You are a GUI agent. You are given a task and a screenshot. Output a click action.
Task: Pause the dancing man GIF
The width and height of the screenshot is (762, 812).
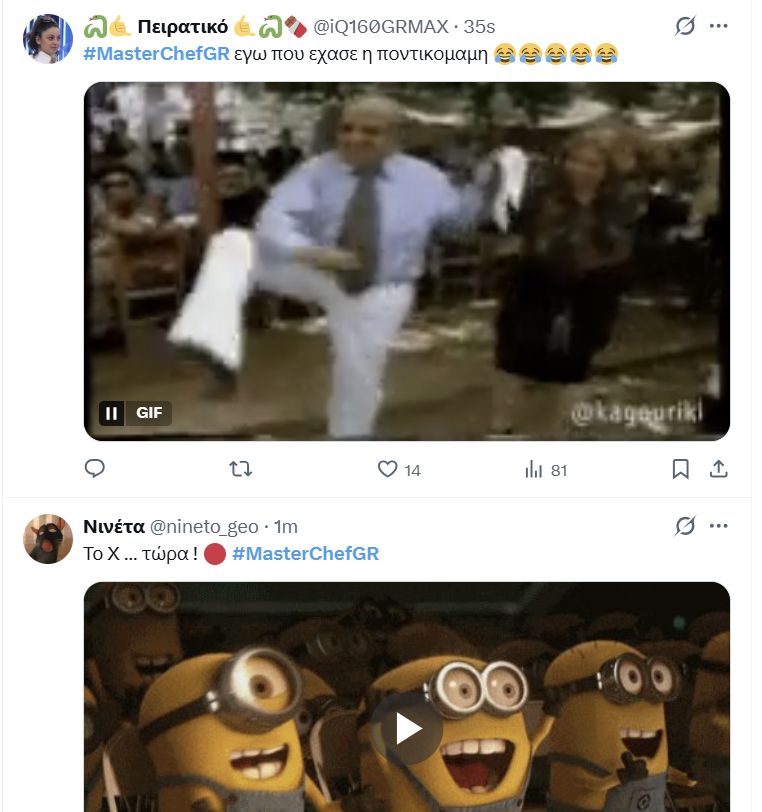112,413
